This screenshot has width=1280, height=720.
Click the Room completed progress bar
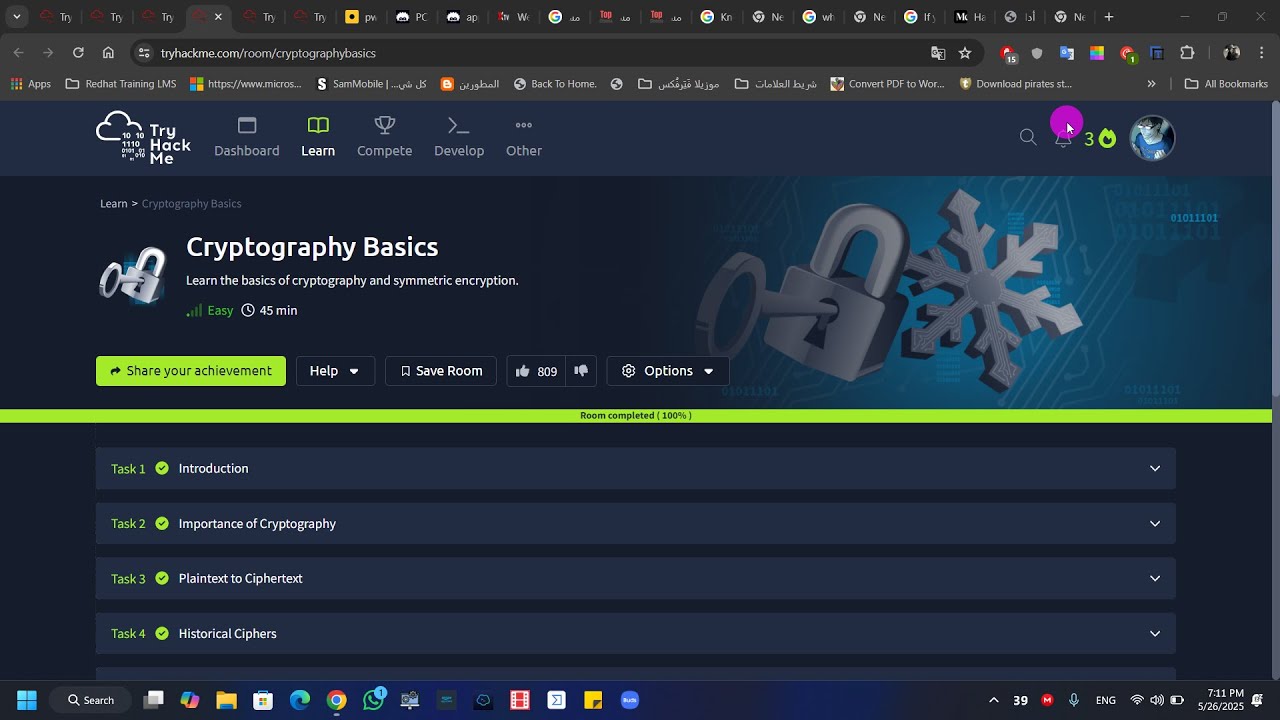coord(636,416)
